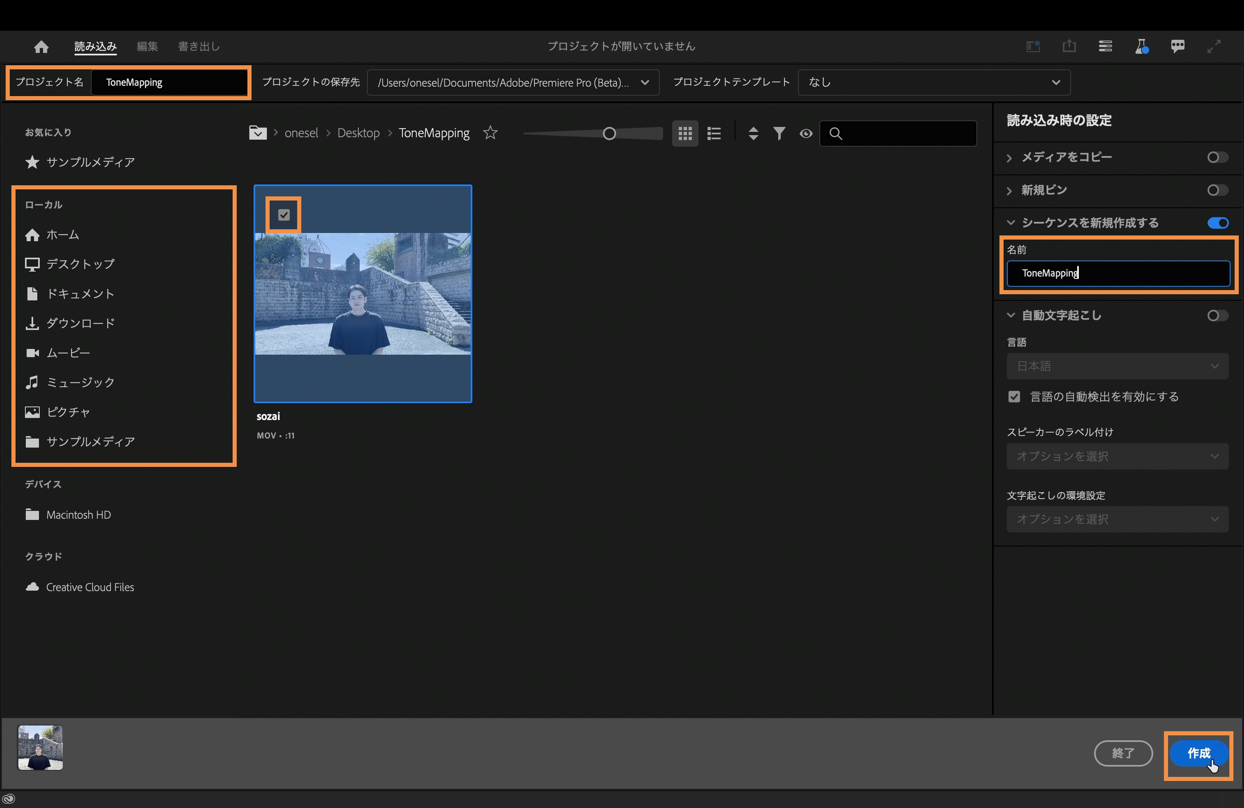Open the Quick Export share icon
Screen dimensions: 1244x808
tap(1069, 47)
